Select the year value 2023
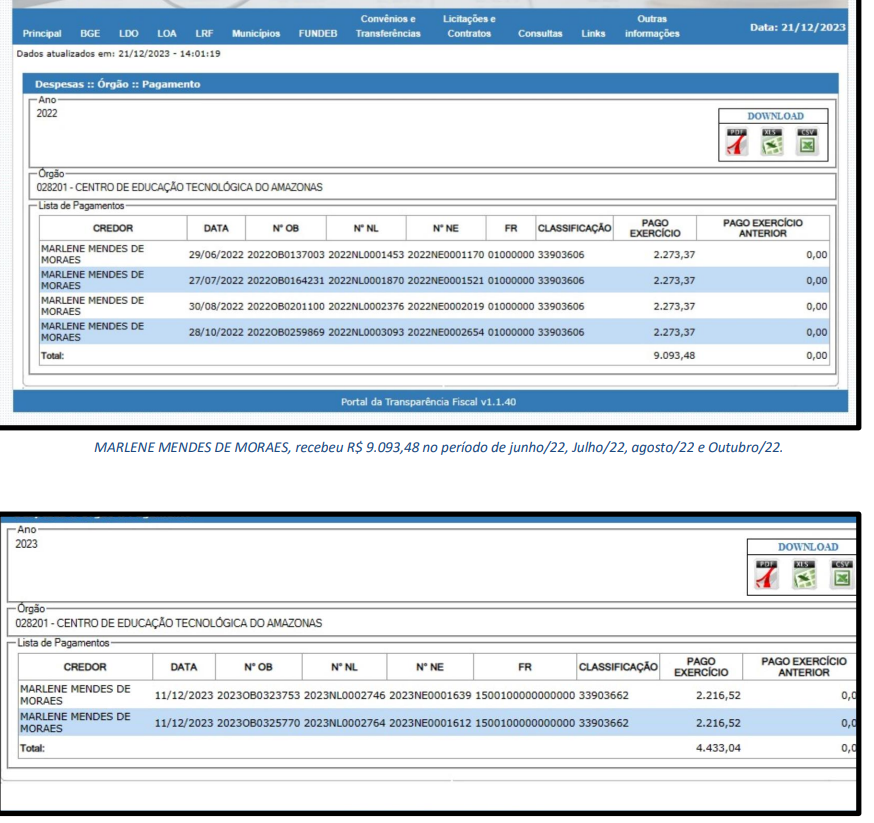 (26, 544)
